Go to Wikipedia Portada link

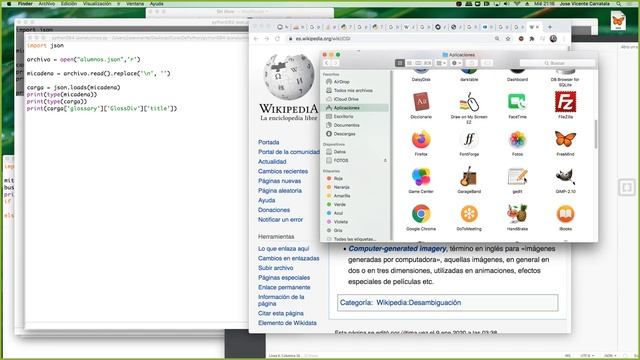(x=269, y=142)
